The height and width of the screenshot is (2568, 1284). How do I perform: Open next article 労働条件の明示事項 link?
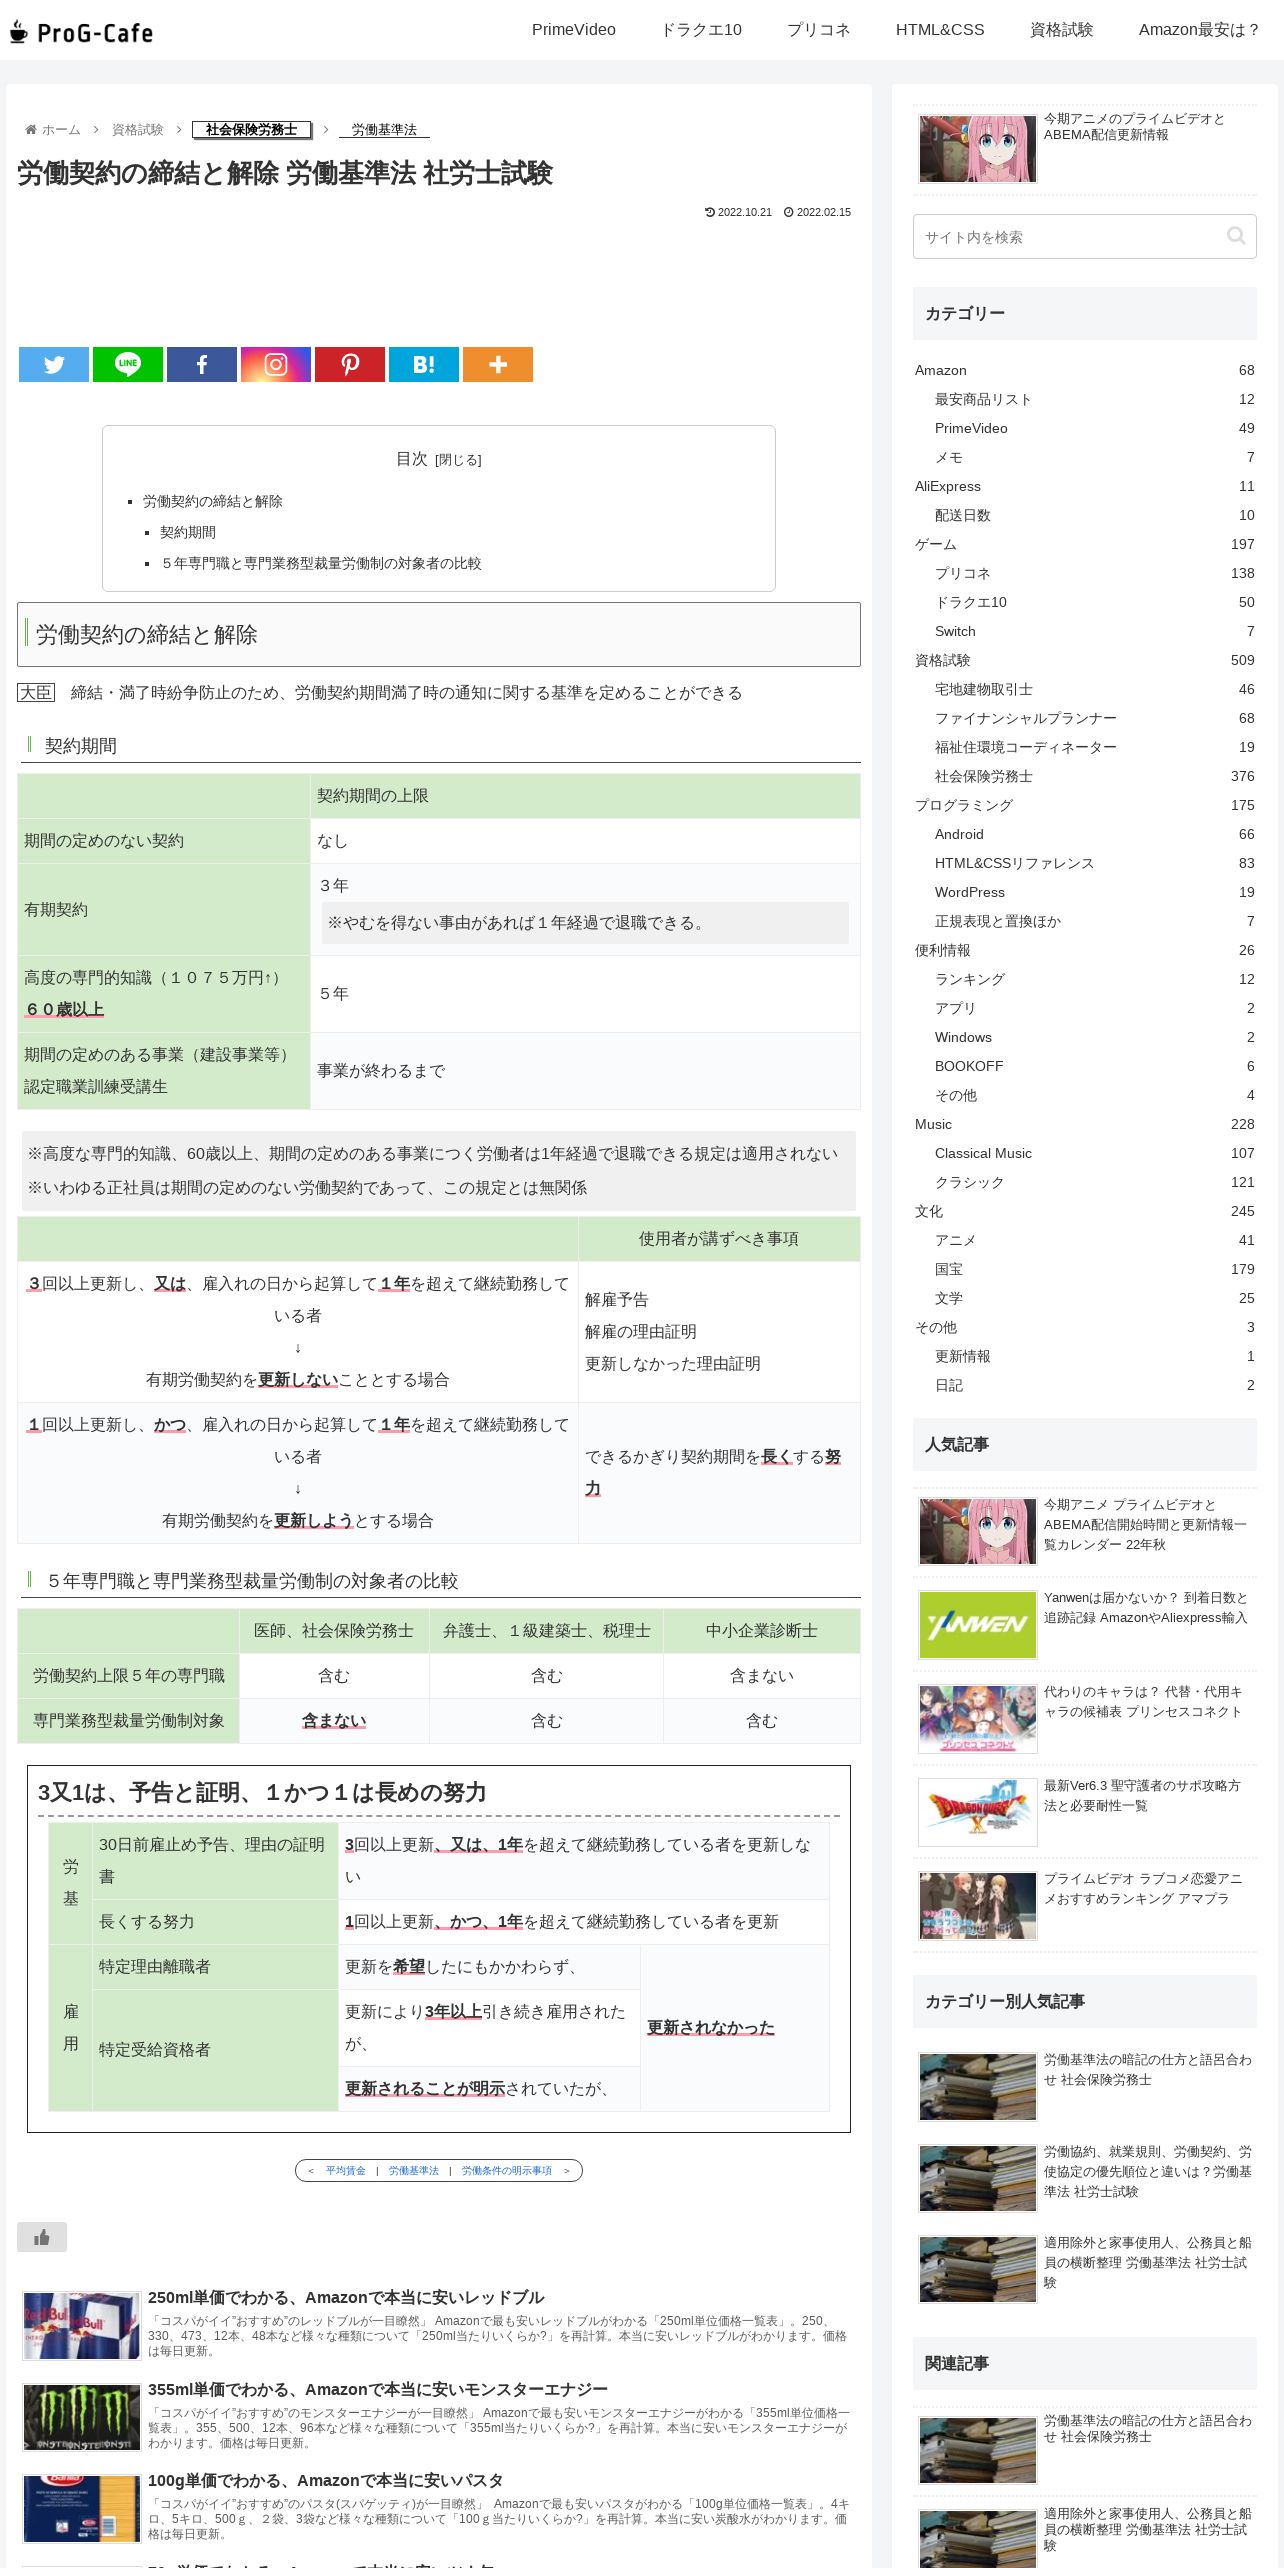point(506,2171)
